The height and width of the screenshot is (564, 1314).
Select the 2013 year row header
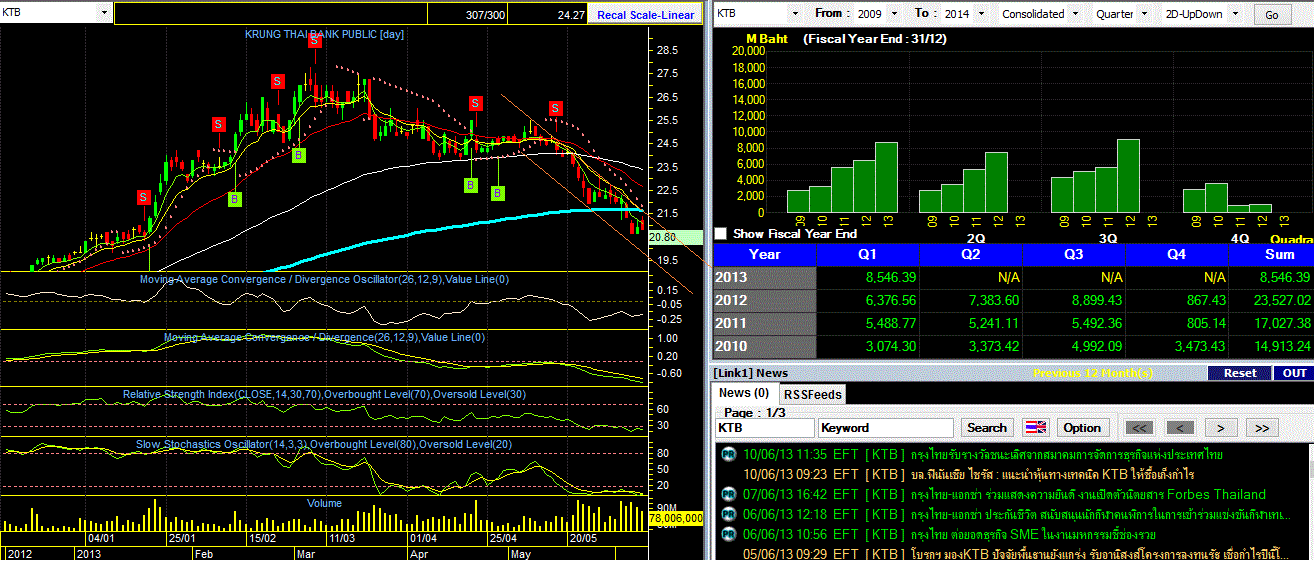click(x=764, y=277)
